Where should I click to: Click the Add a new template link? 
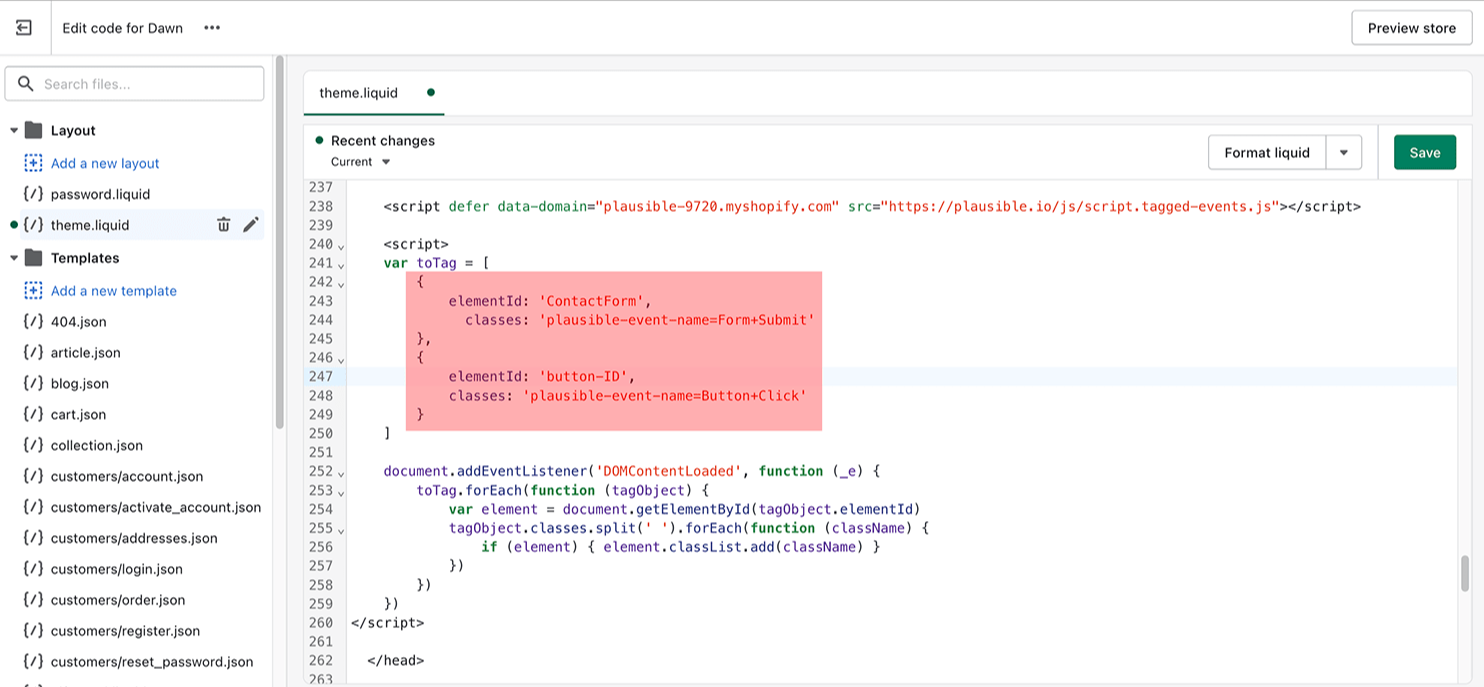(114, 291)
